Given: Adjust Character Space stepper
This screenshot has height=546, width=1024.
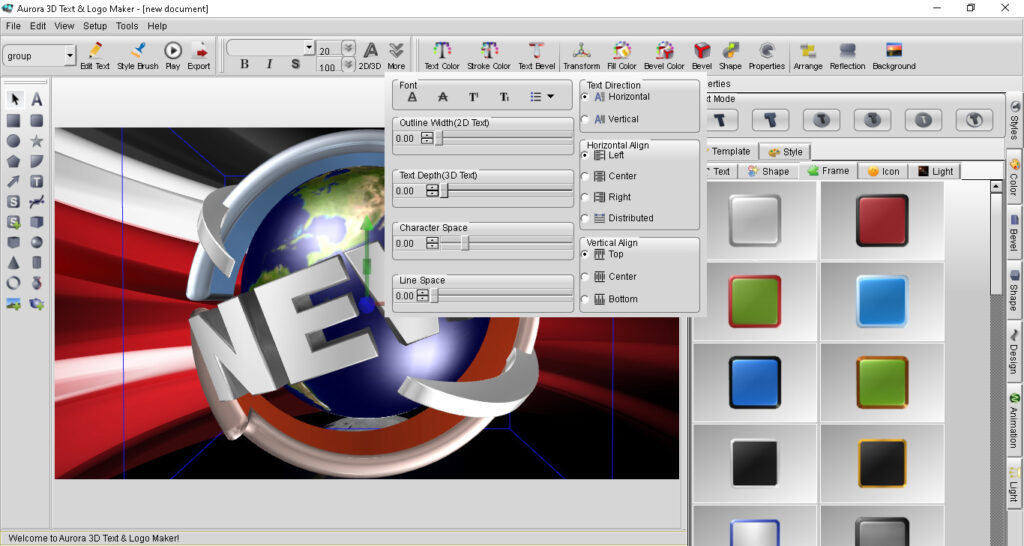Looking at the screenshot, I should click(x=432, y=243).
